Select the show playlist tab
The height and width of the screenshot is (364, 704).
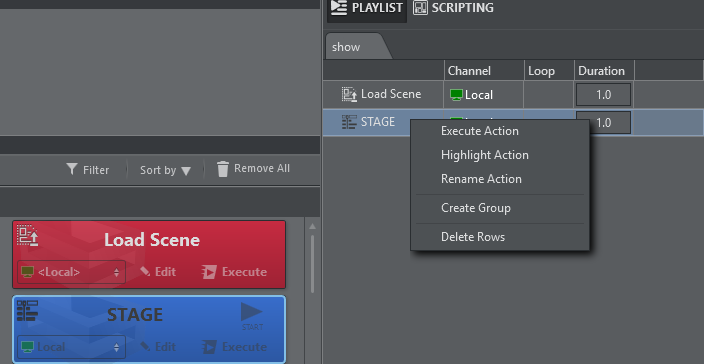click(x=355, y=47)
